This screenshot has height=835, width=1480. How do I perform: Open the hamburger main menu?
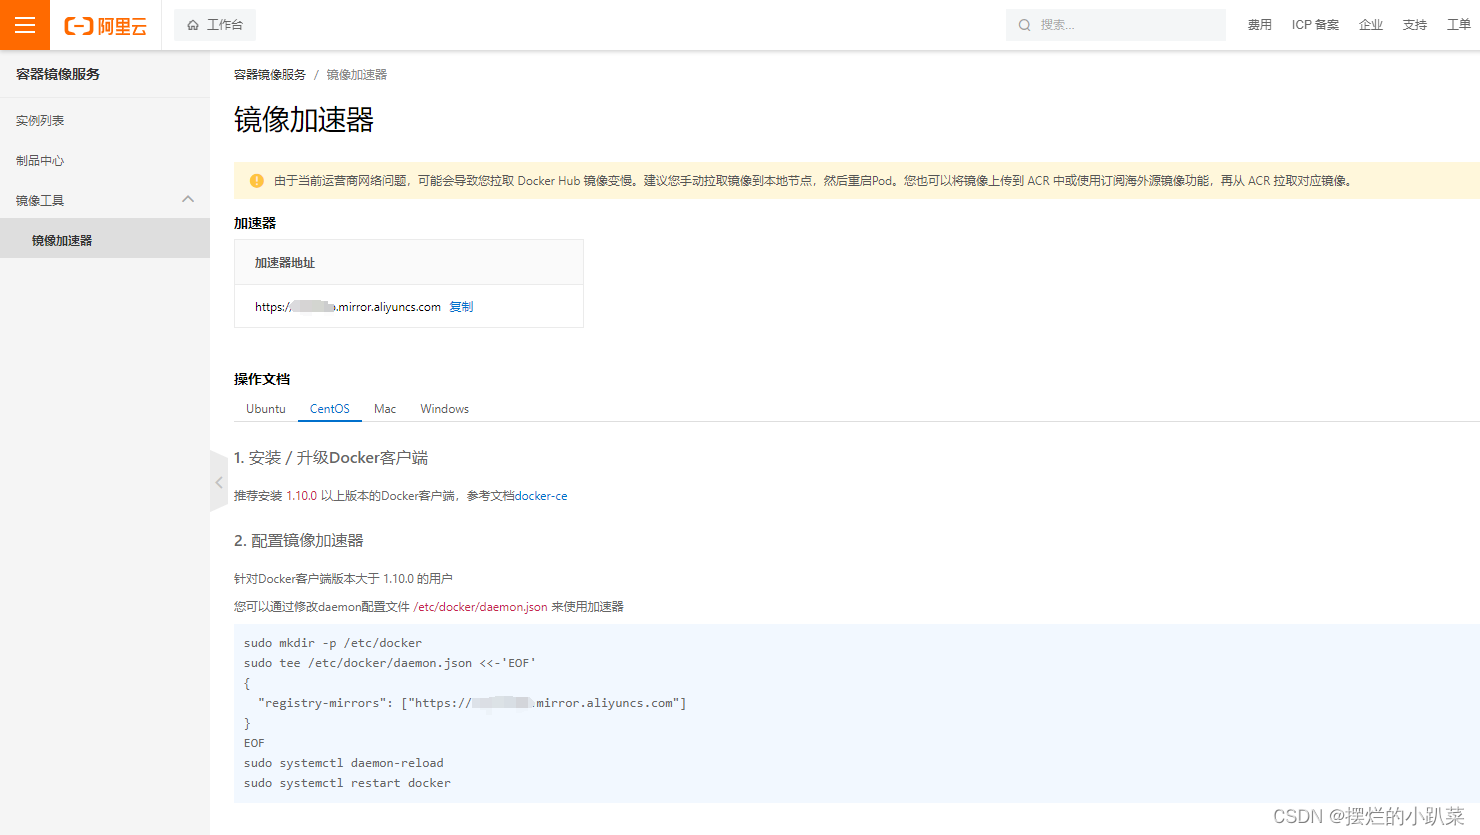click(x=25, y=25)
